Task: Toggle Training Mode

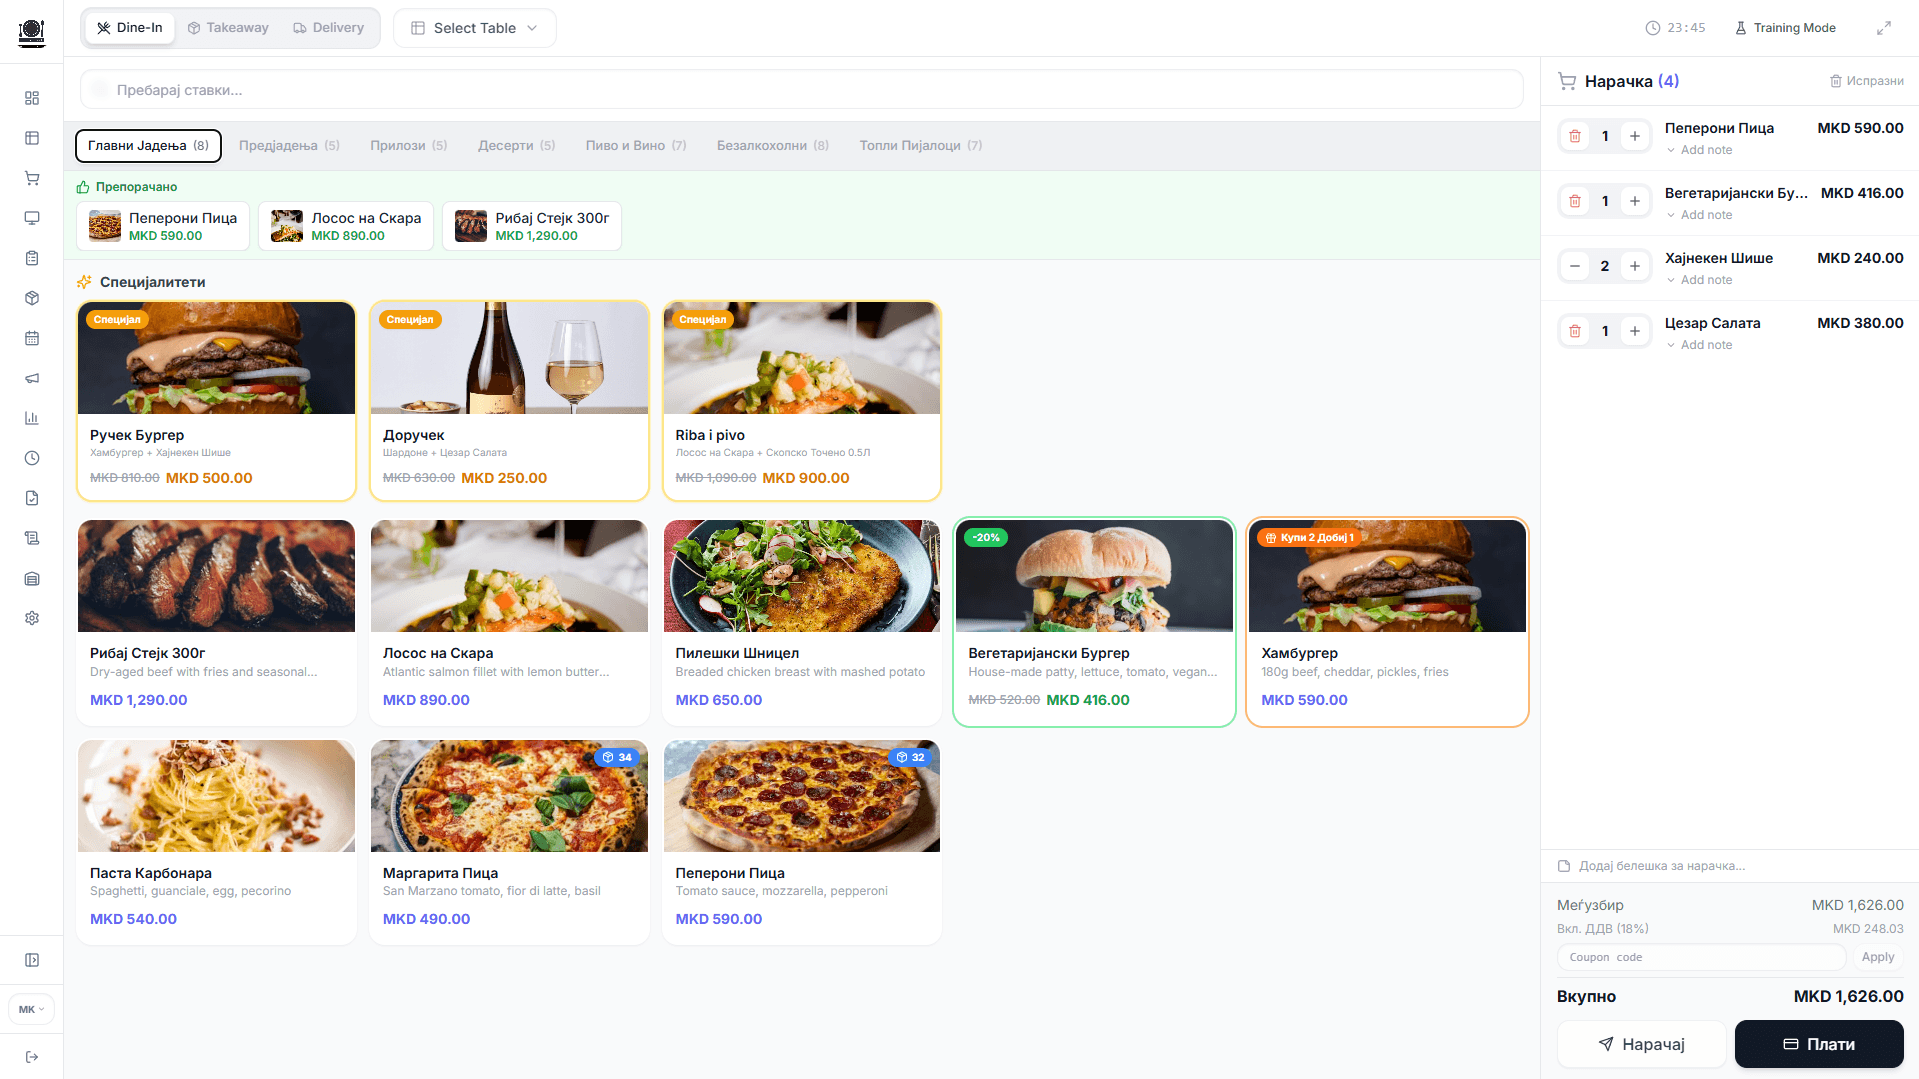Action: 1785,28
